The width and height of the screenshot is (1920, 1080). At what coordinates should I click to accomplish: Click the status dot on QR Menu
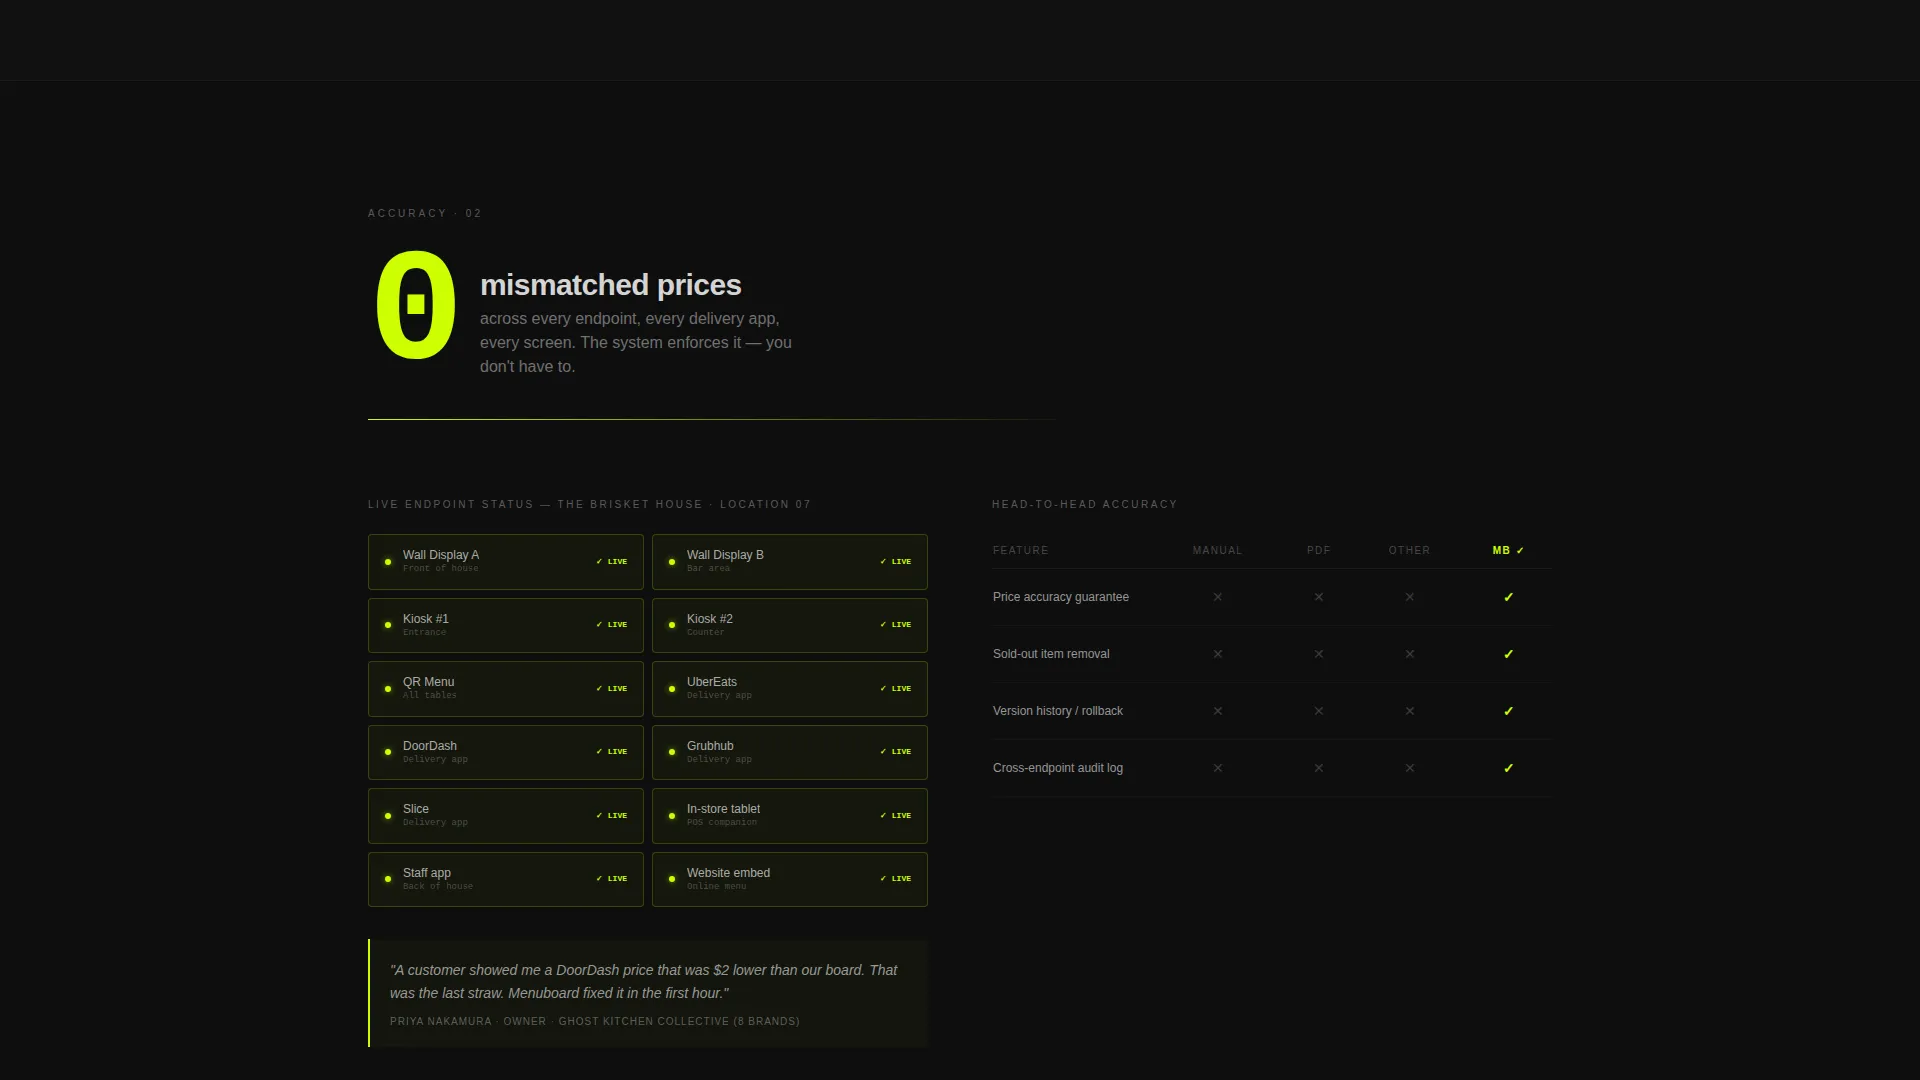coord(388,689)
